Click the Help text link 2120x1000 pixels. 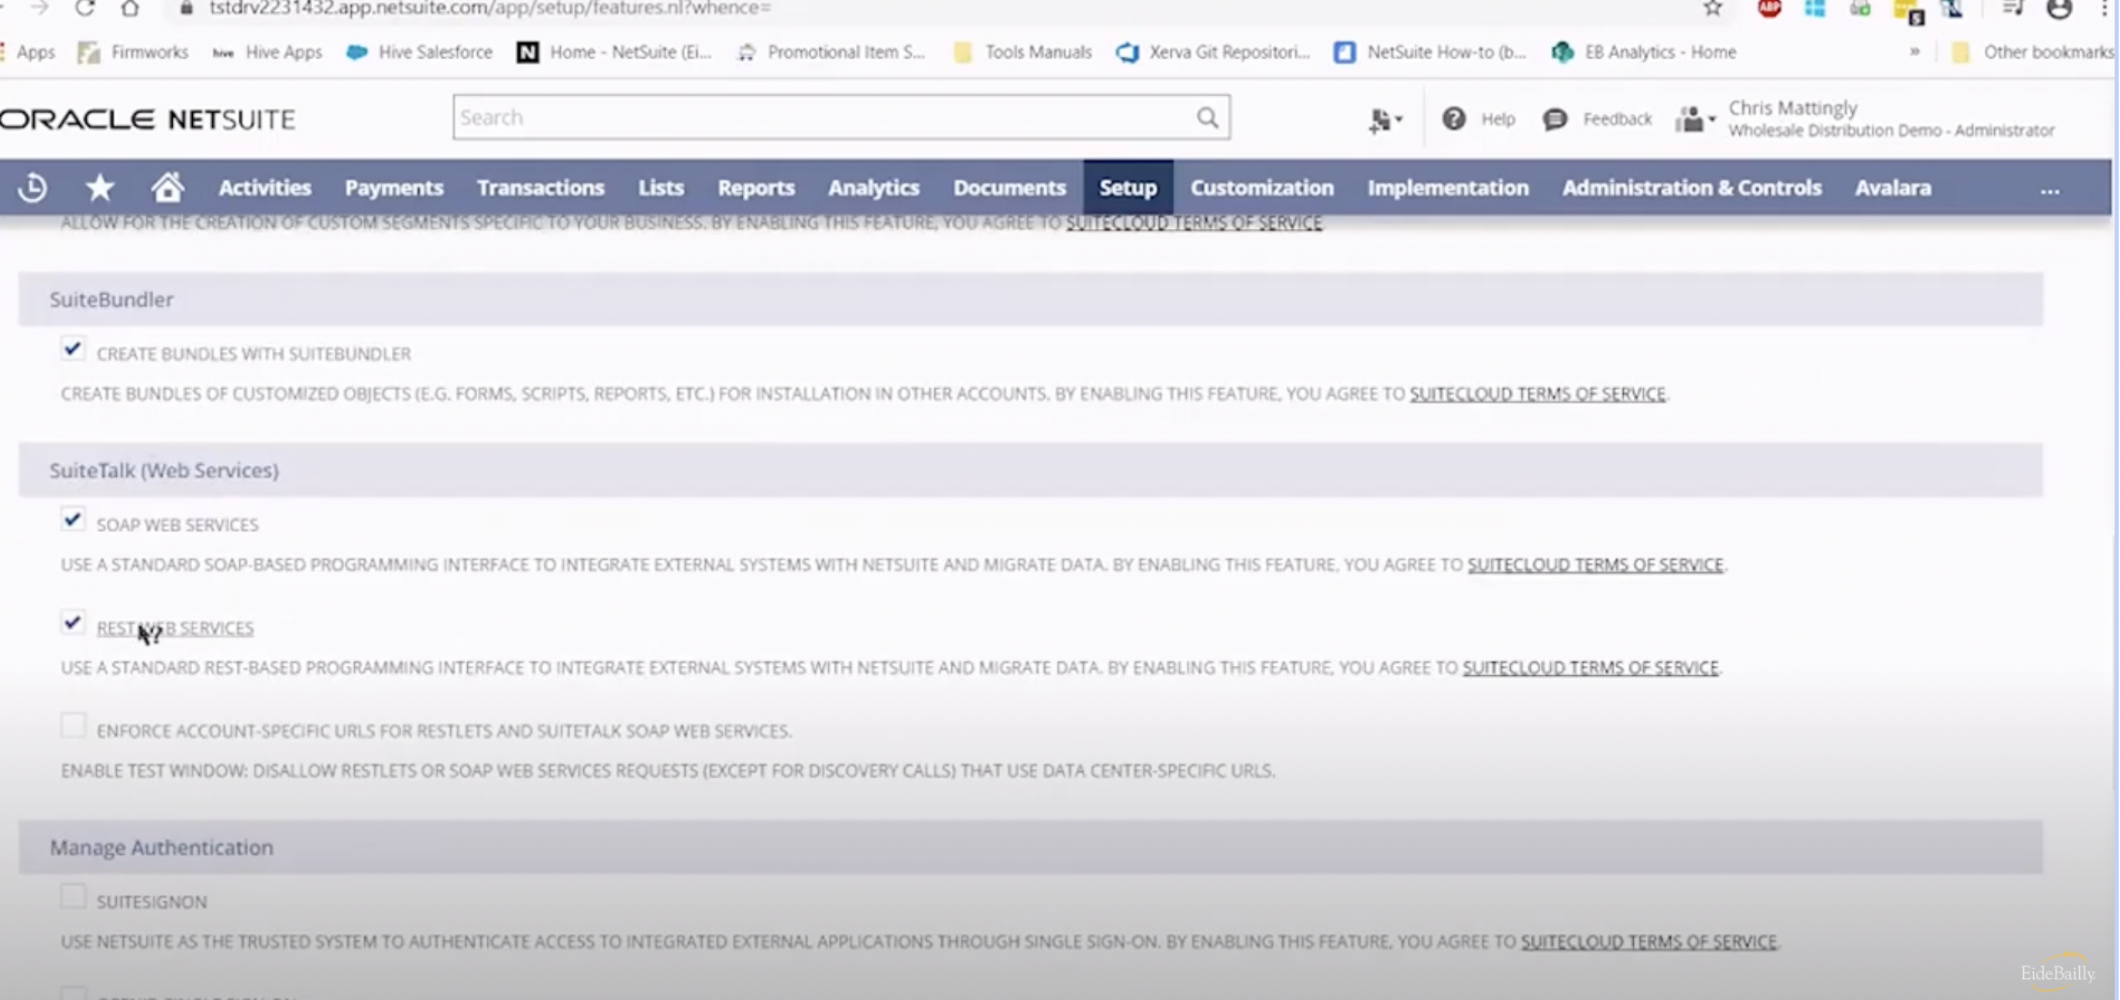click(x=1498, y=119)
